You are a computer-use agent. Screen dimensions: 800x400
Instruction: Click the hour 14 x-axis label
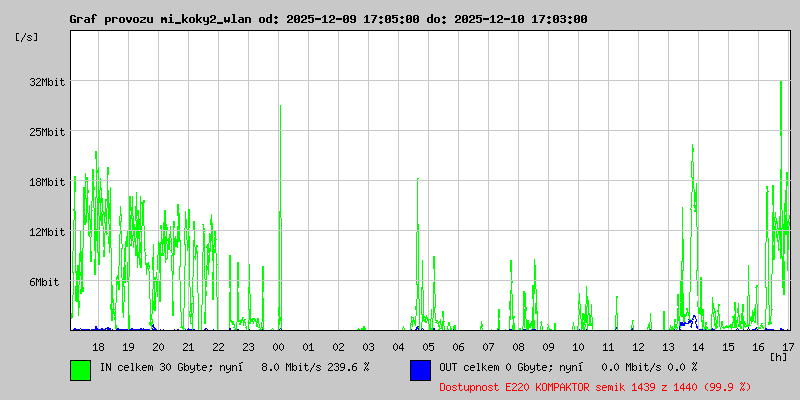(698, 347)
